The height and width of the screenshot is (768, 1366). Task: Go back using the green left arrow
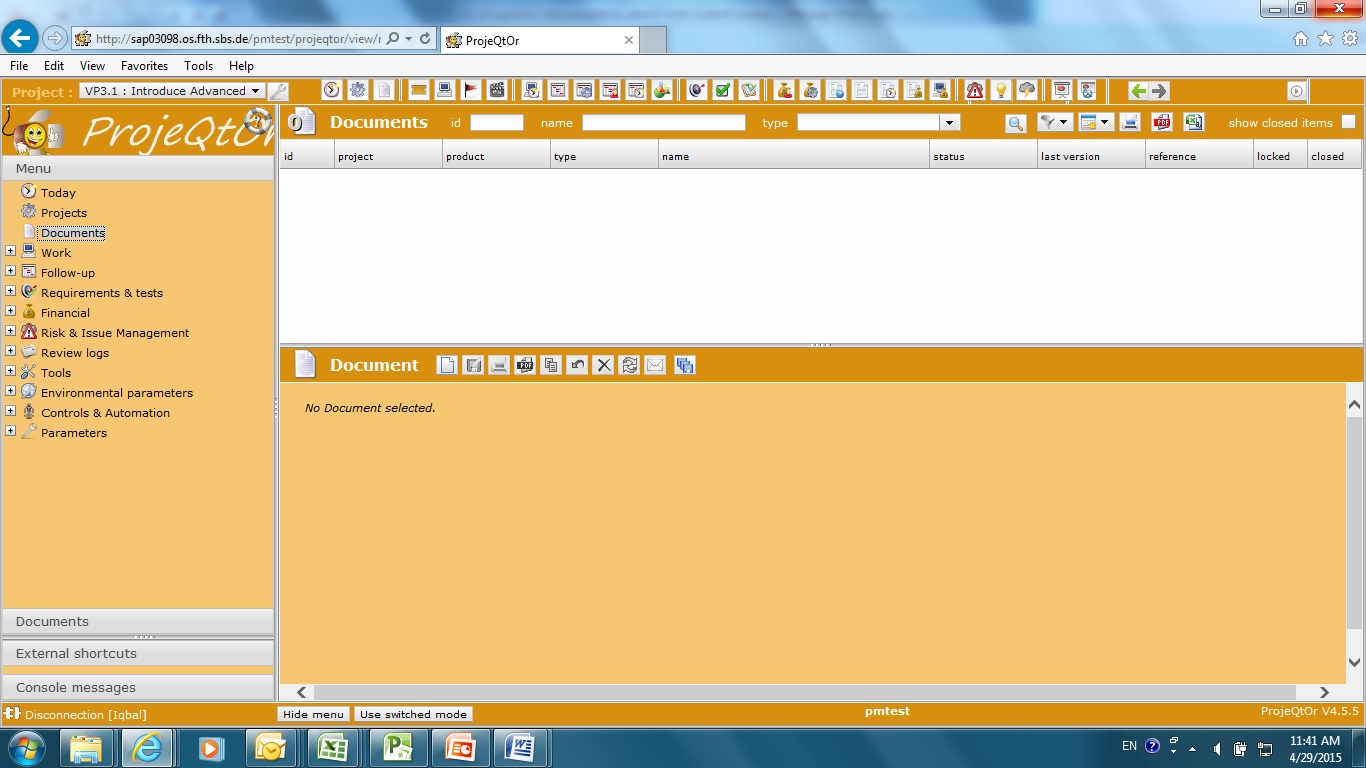coord(1138,91)
